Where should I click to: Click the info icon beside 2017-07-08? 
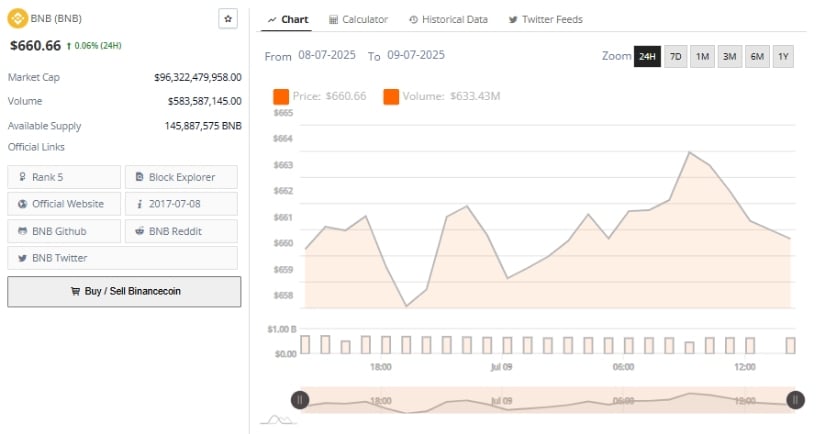coord(139,204)
